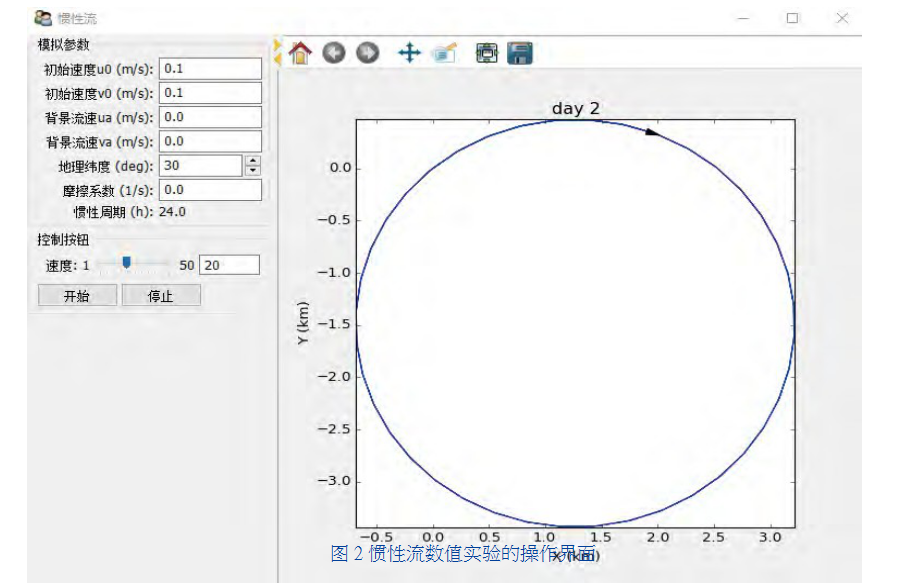This screenshot has height=588, width=922.
Task: Click the 初始速度v0 input field
Action: [210, 93]
